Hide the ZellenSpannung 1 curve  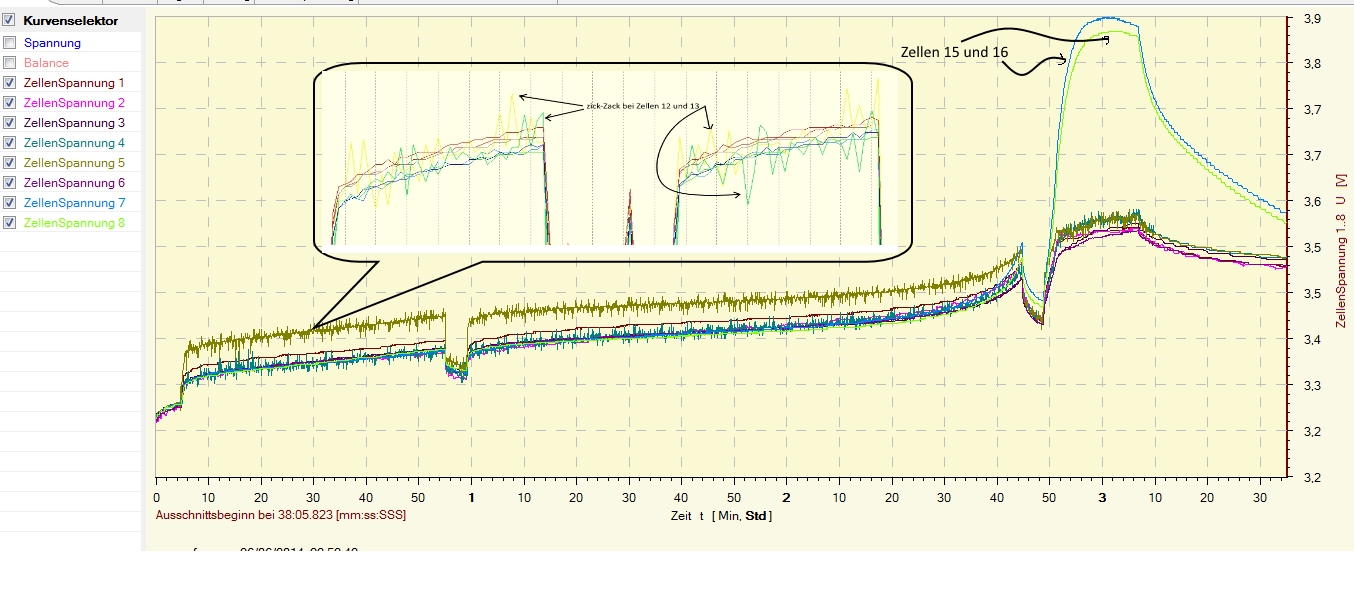coord(10,83)
